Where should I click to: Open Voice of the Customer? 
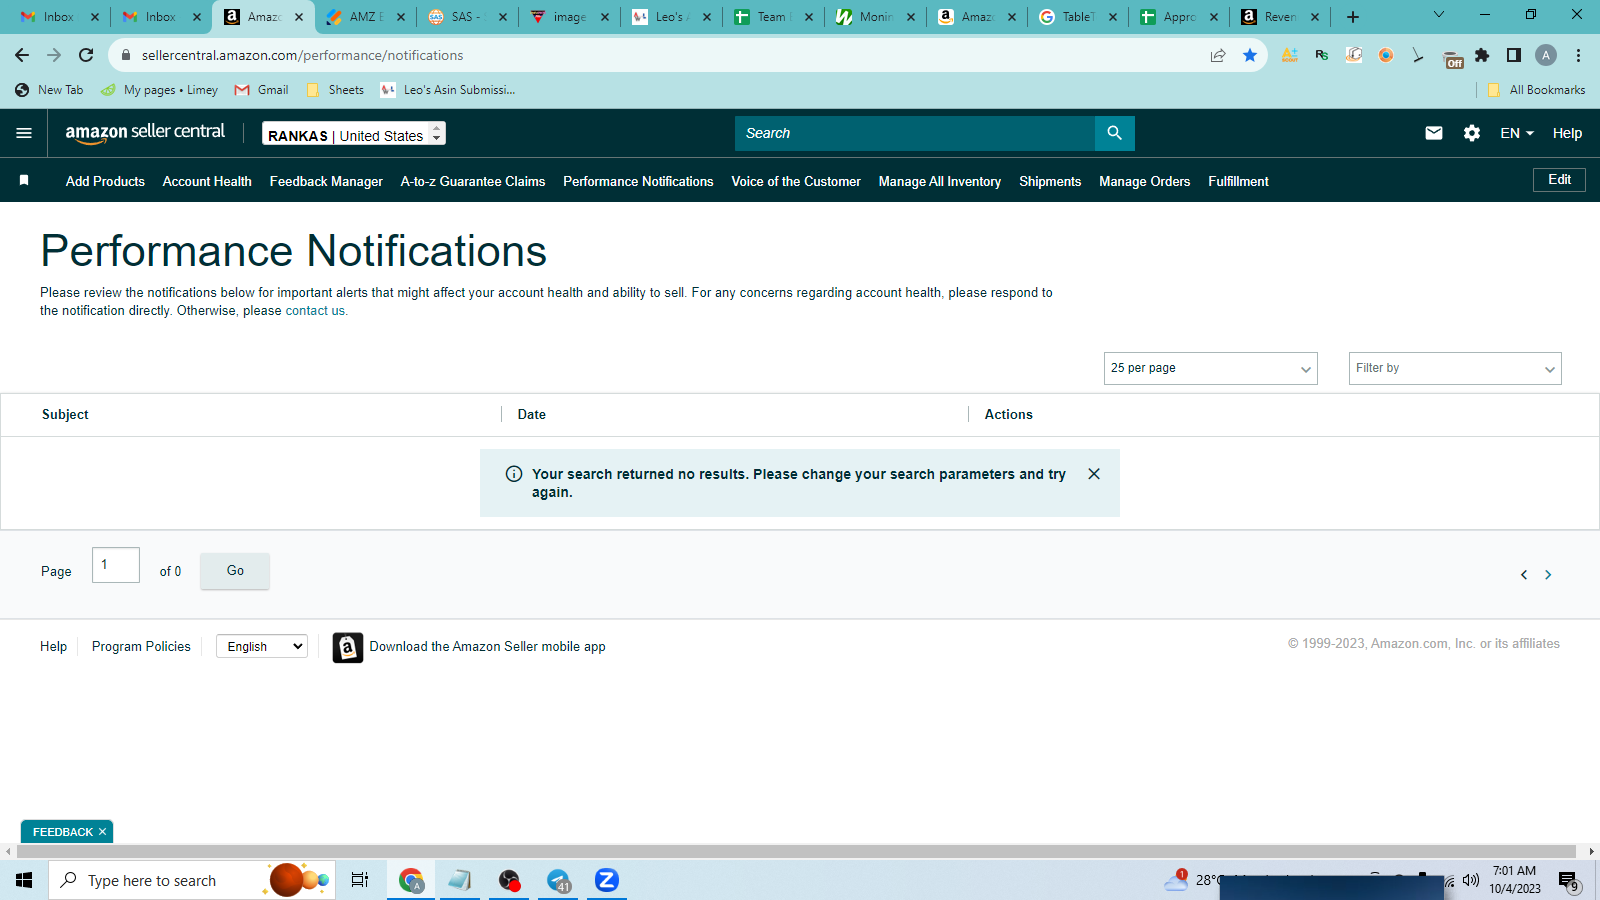[796, 181]
